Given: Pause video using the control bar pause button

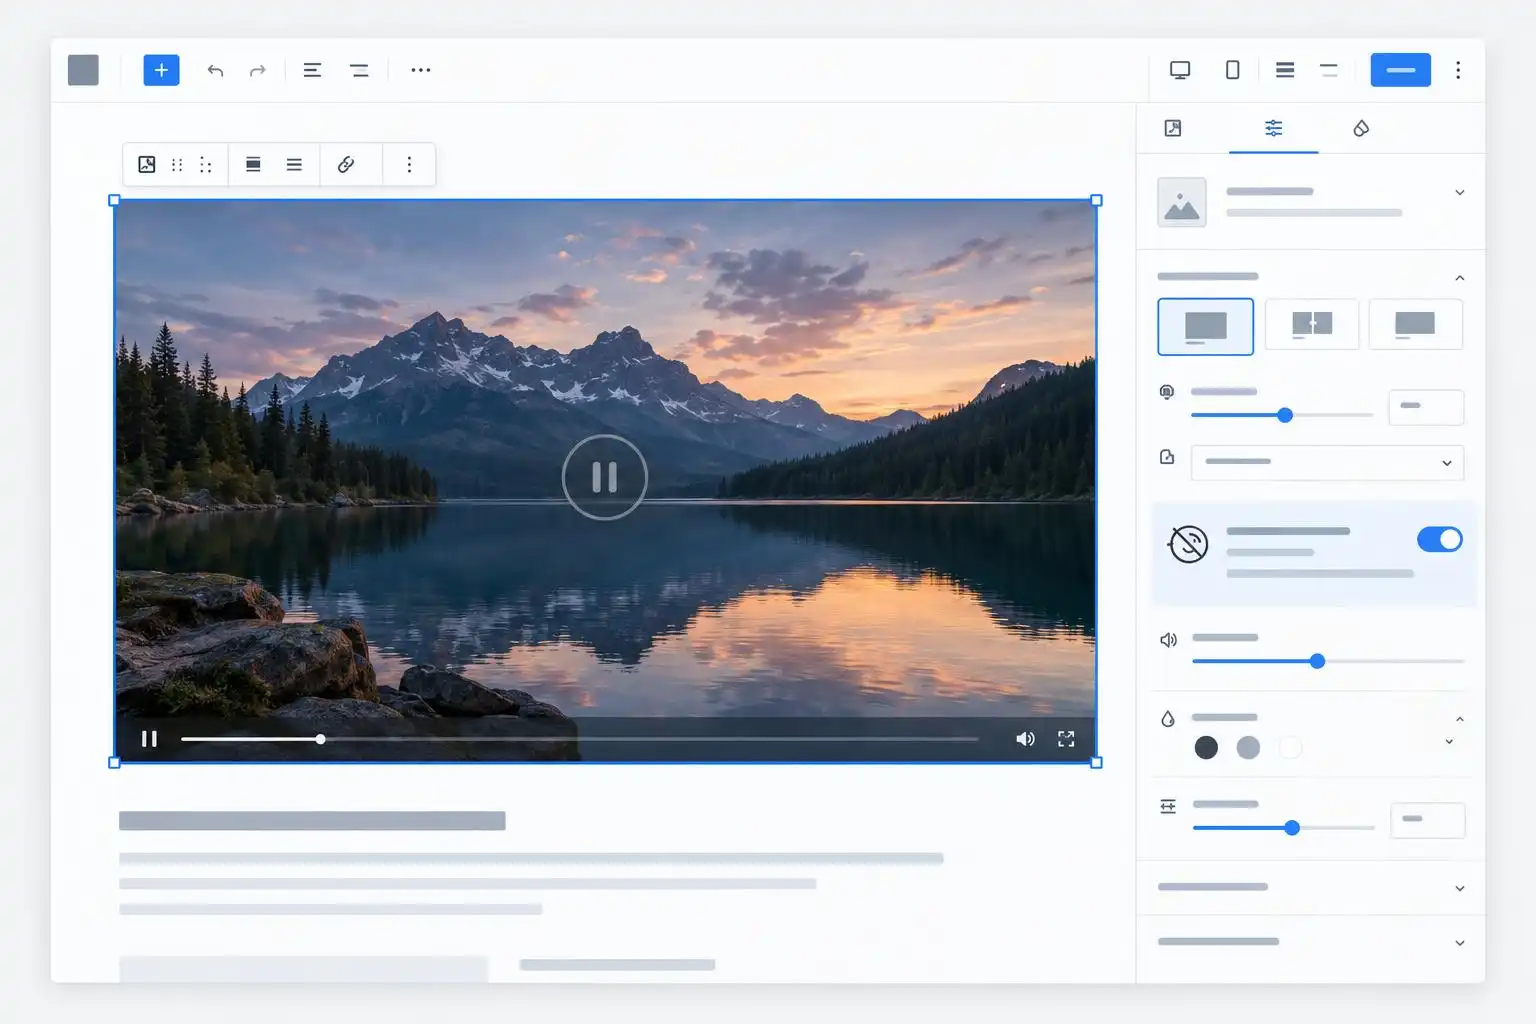Looking at the screenshot, I should (149, 739).
